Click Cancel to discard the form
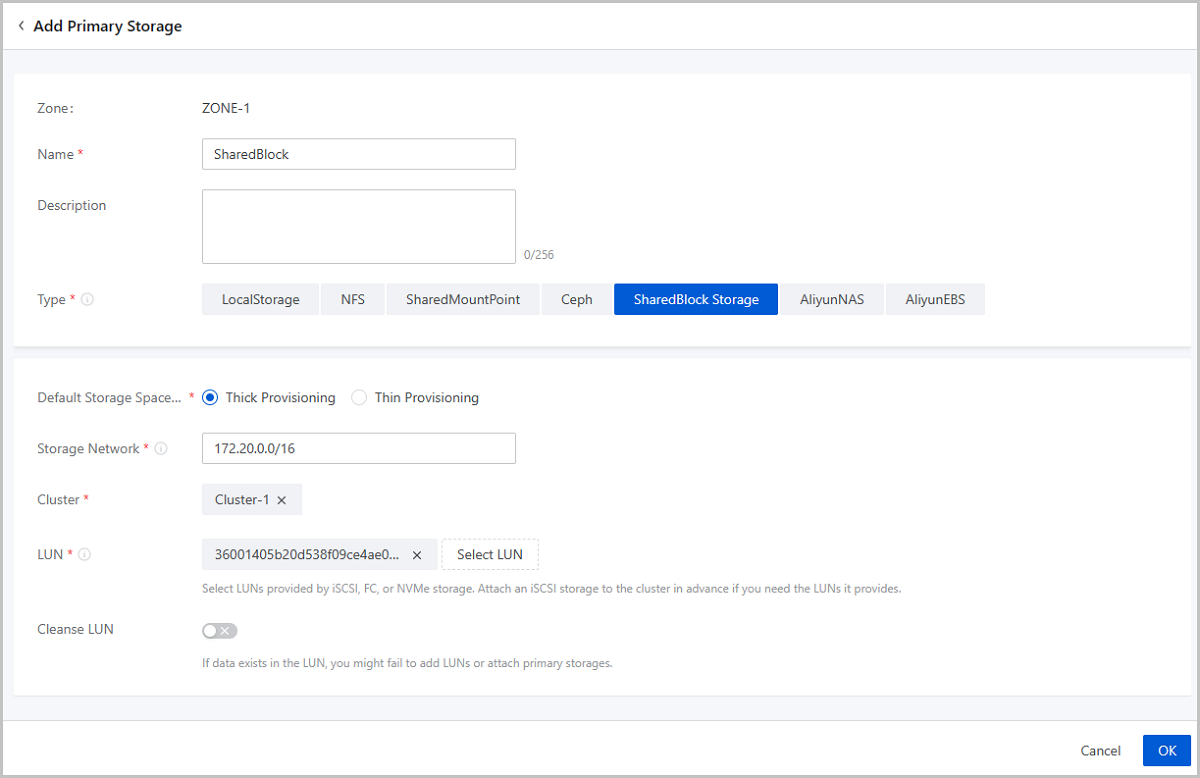The width and height of the screenshot is (1200, 778). [1100, 750]
